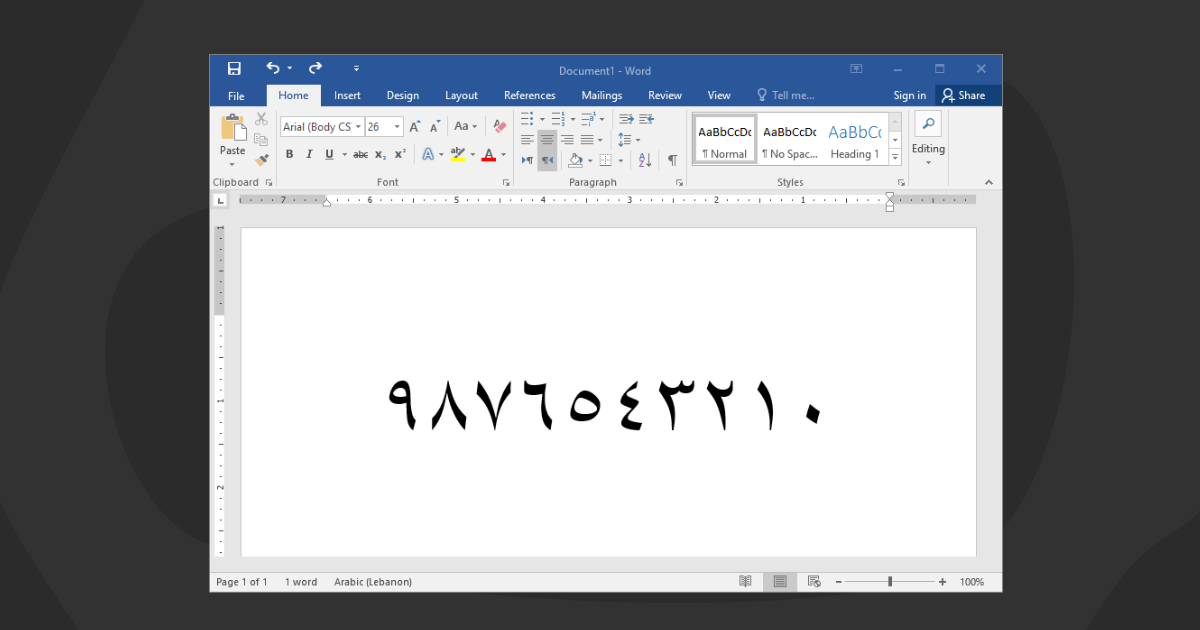Sort the selection alphabetically
This screenshot has height=630, width=1200.
click(645, 160)
